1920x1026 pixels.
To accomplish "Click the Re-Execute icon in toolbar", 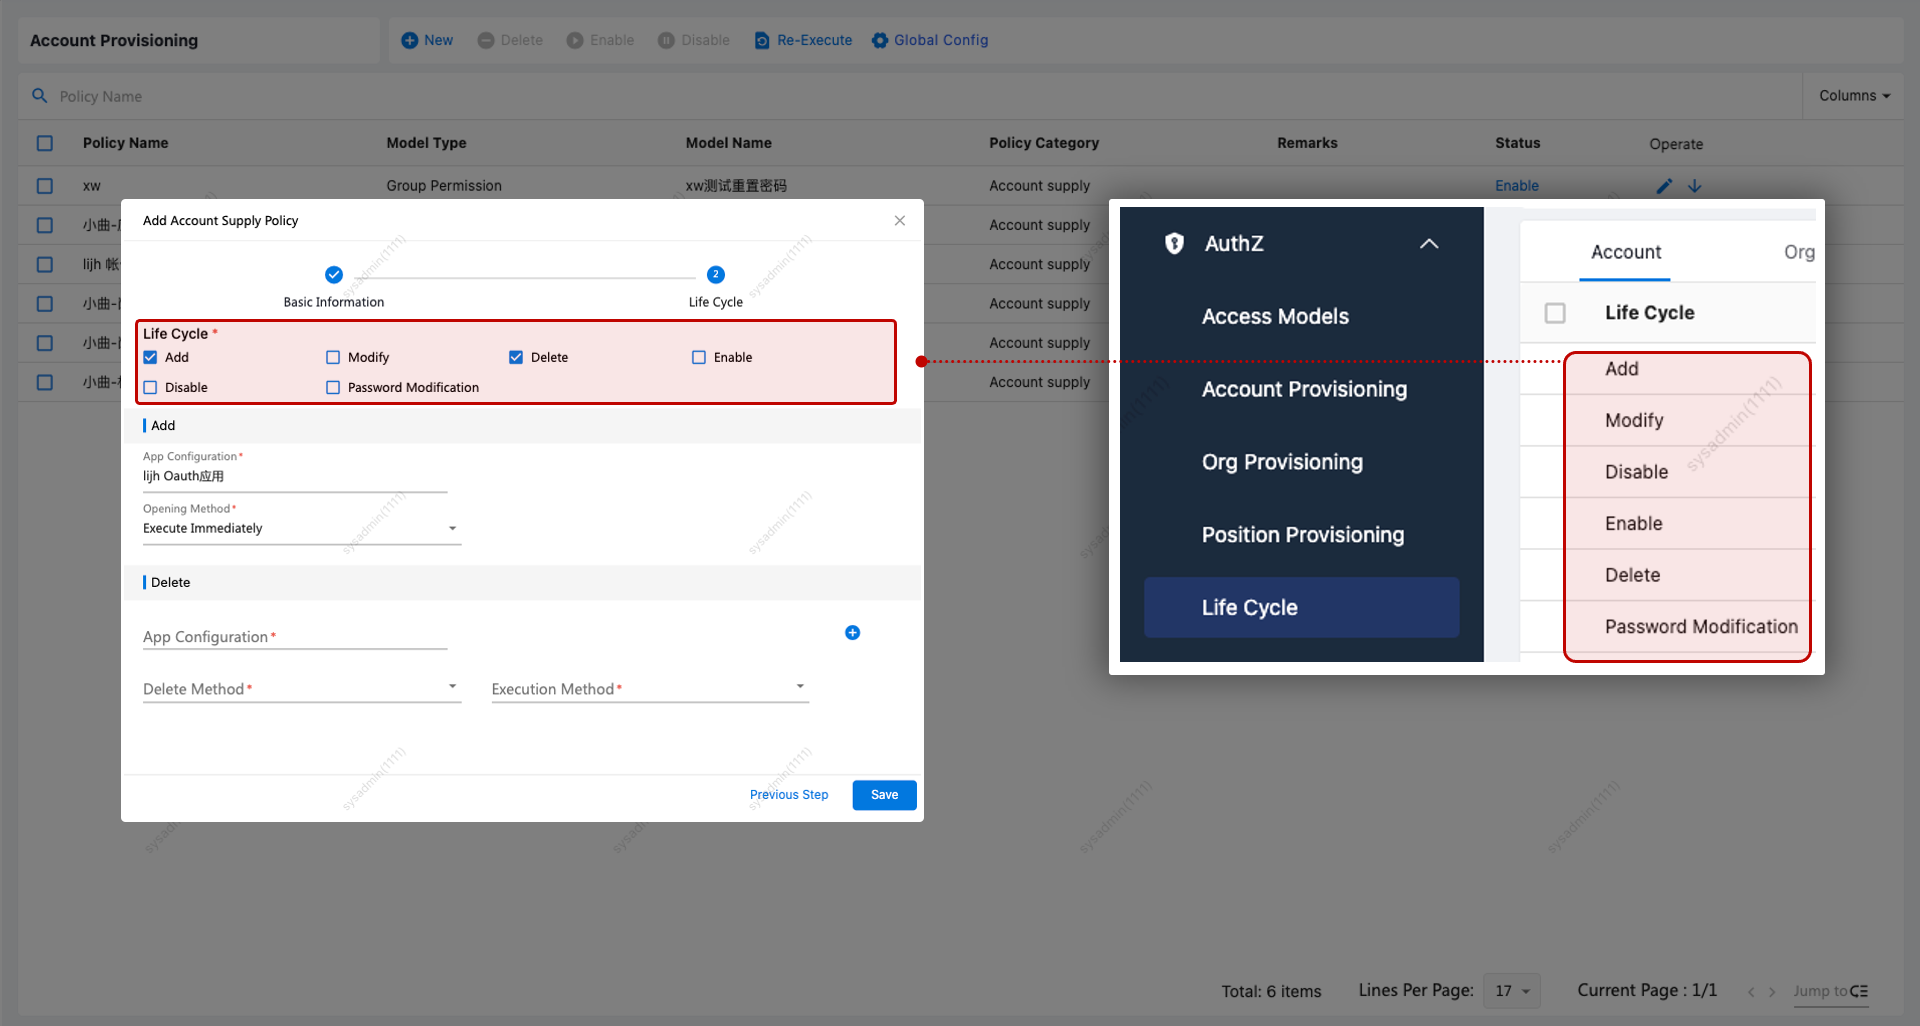I will (x=762, y=40).
